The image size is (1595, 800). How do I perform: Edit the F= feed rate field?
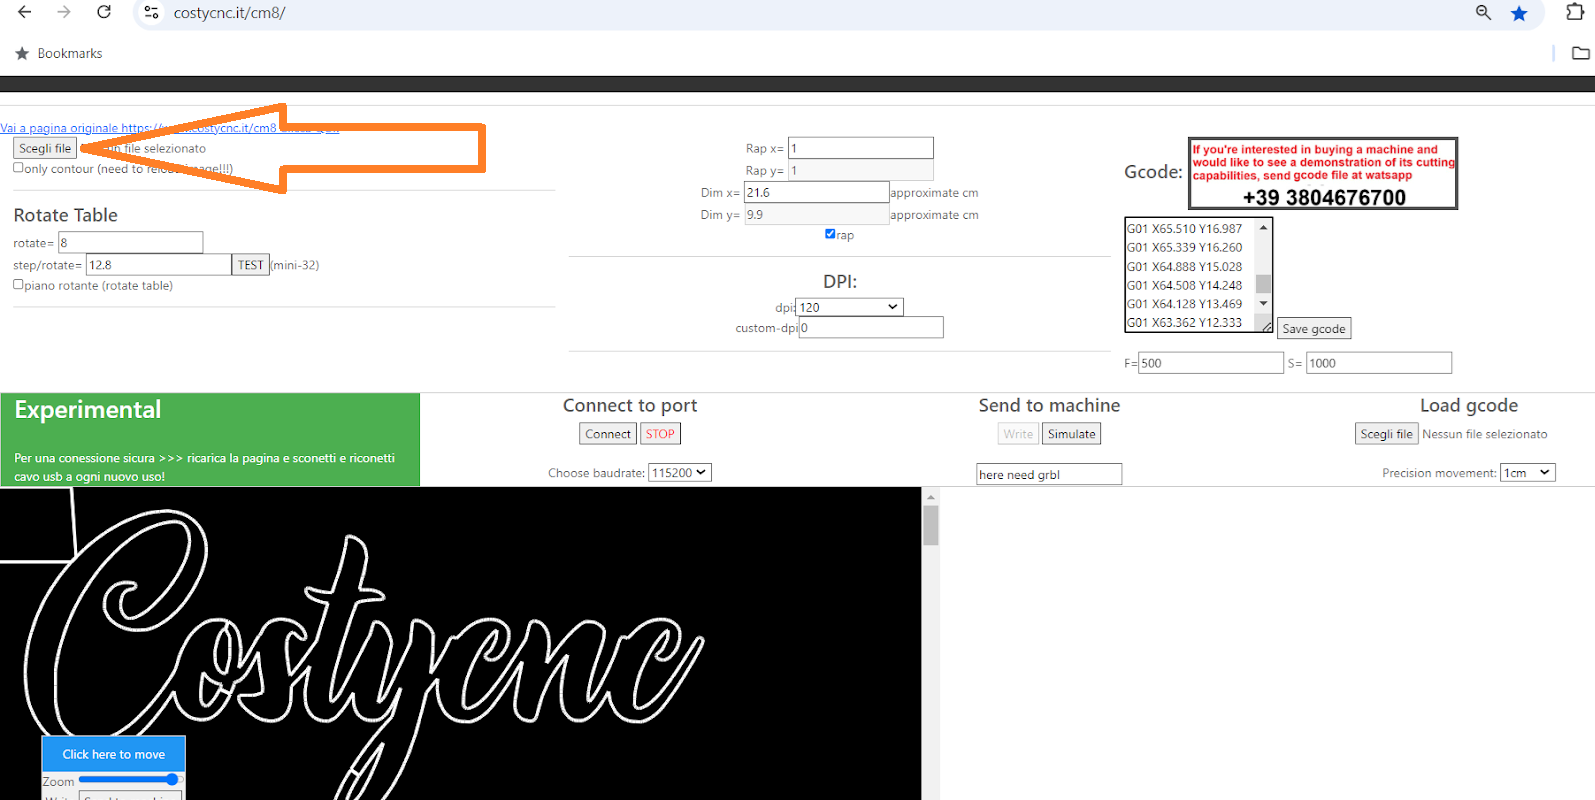[x=1210, y=363]
